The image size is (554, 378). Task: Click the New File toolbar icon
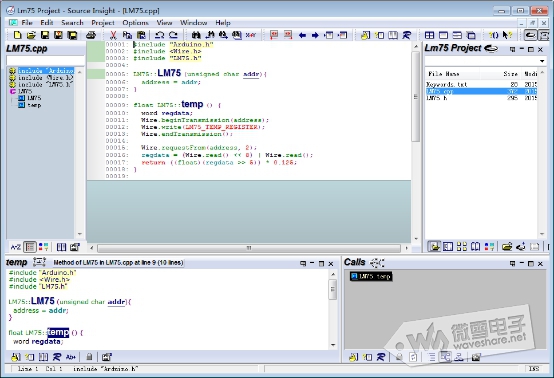point(17,35)
